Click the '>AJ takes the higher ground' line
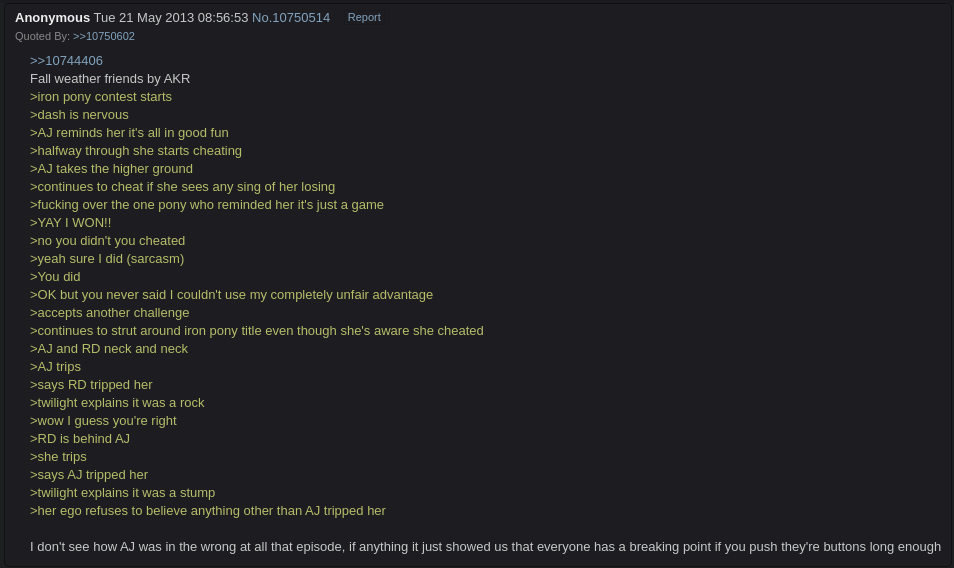 pyautogui.click(x=111, y=169)
